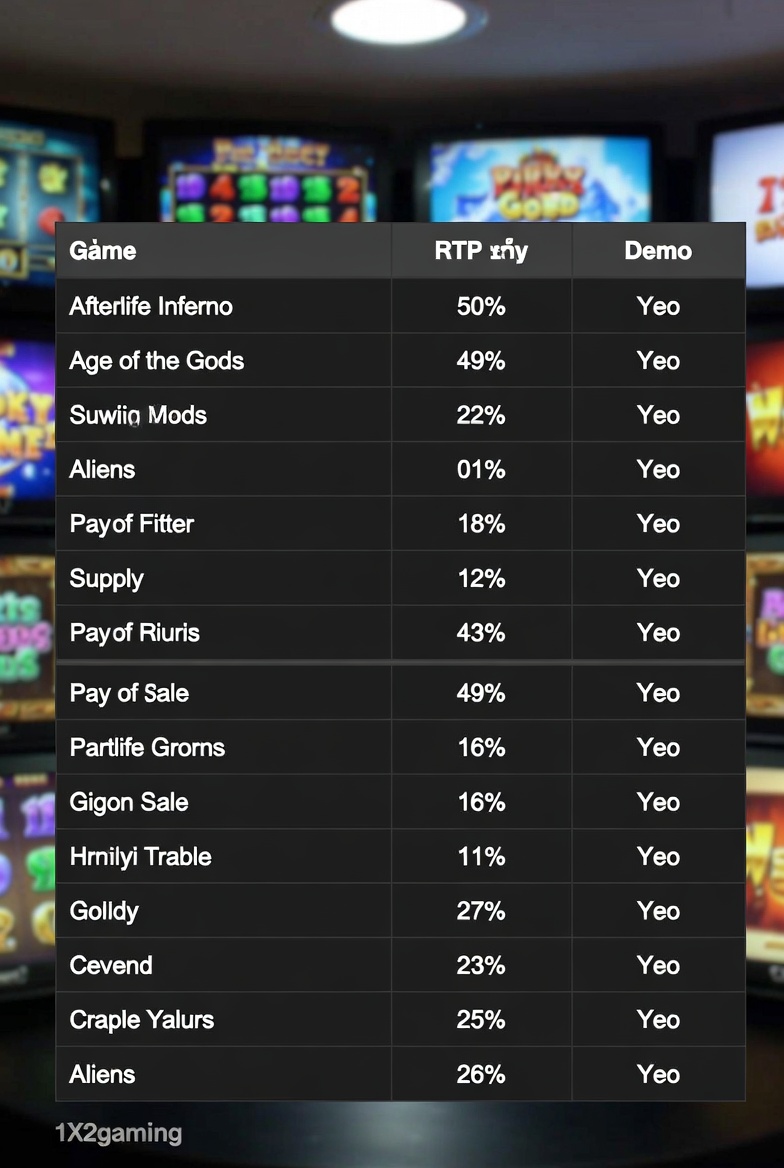Viewport: 784px width, 1168px height.
Task: Open the Payof Riuris game
Action: click(135, 633)
